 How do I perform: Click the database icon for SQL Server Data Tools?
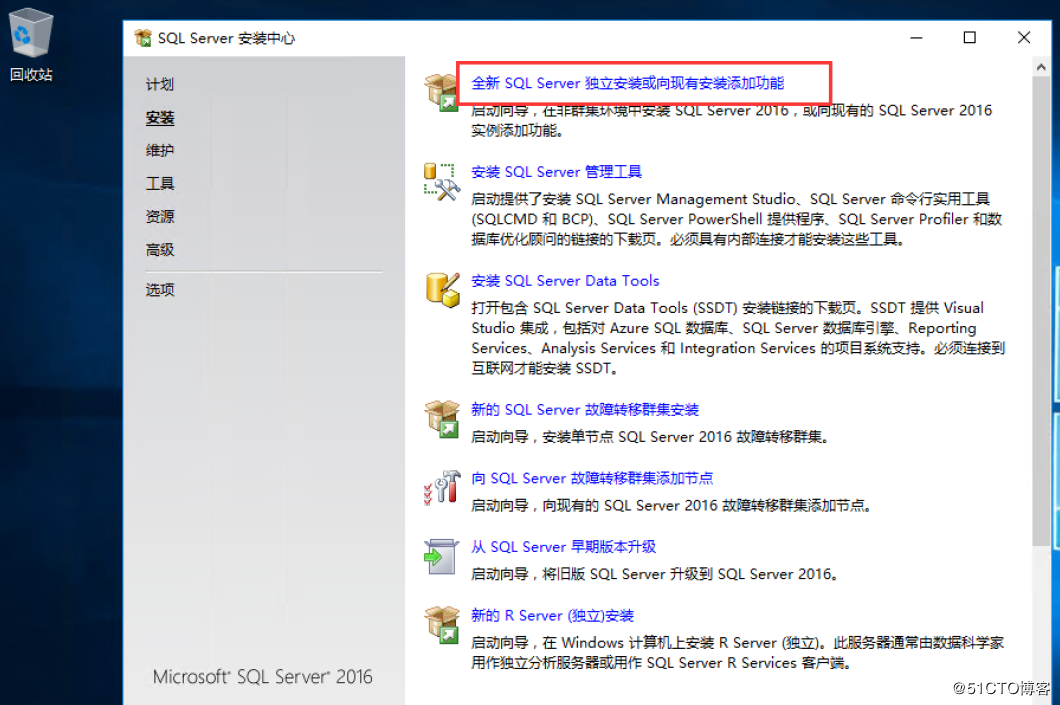[442, 290]
